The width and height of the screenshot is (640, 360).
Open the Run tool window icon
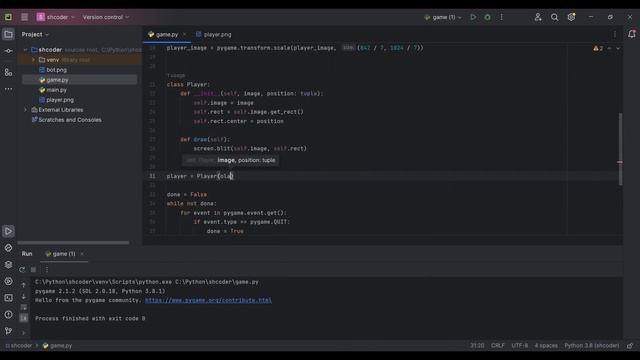8,231
